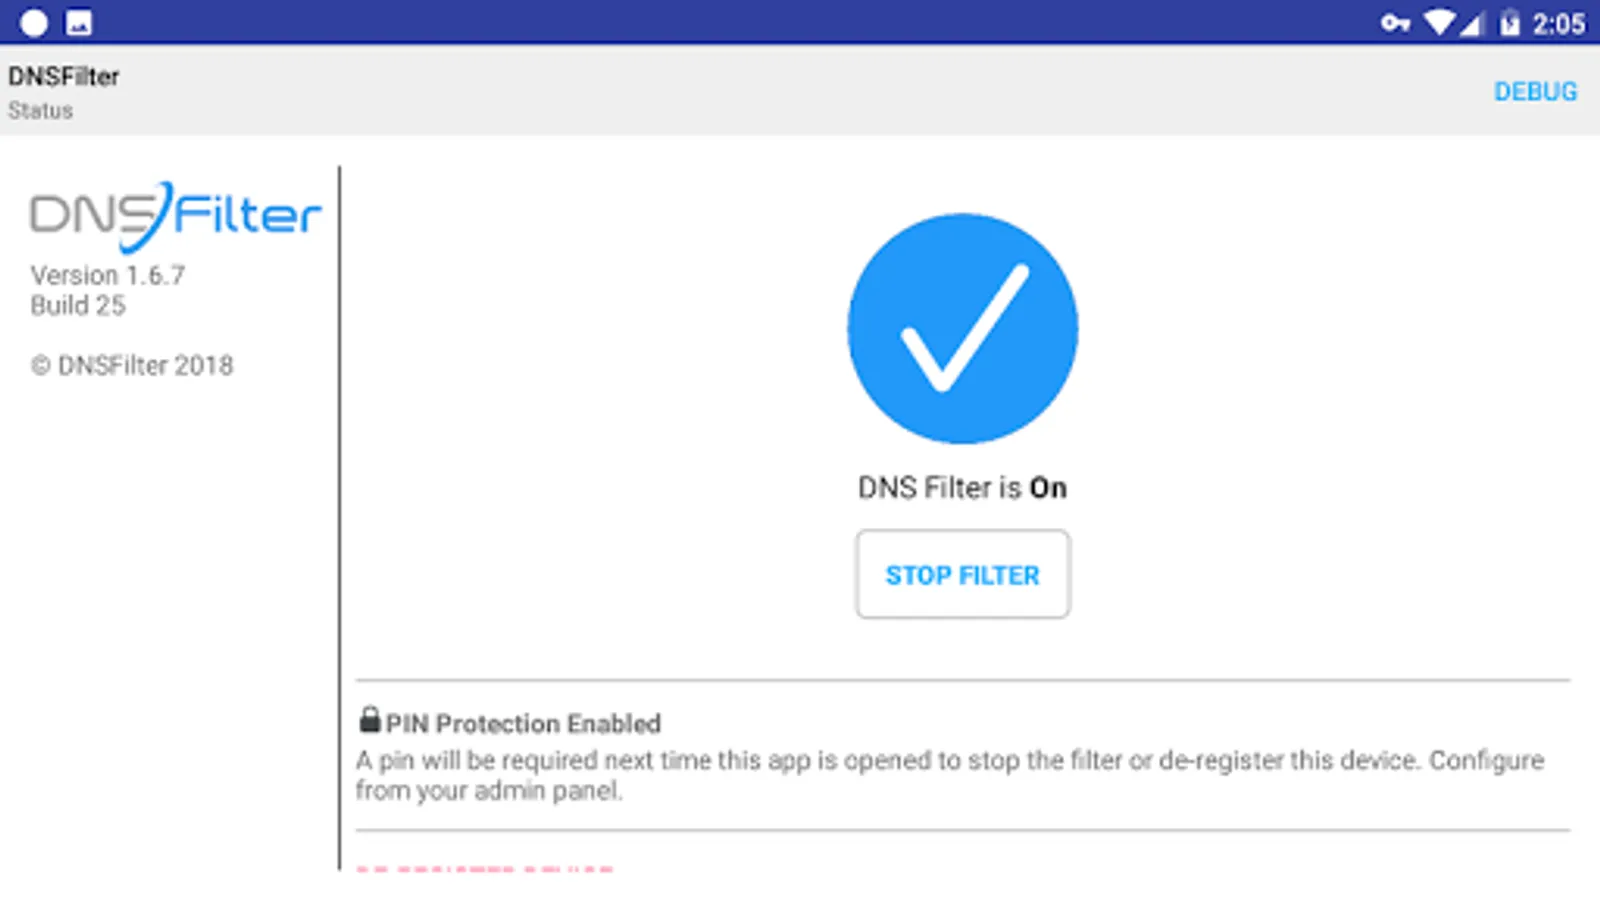The width and height of the screenshot is (1600, 900).
Task: Click the DNSFilter app title
Action: (x=64, y=77)
